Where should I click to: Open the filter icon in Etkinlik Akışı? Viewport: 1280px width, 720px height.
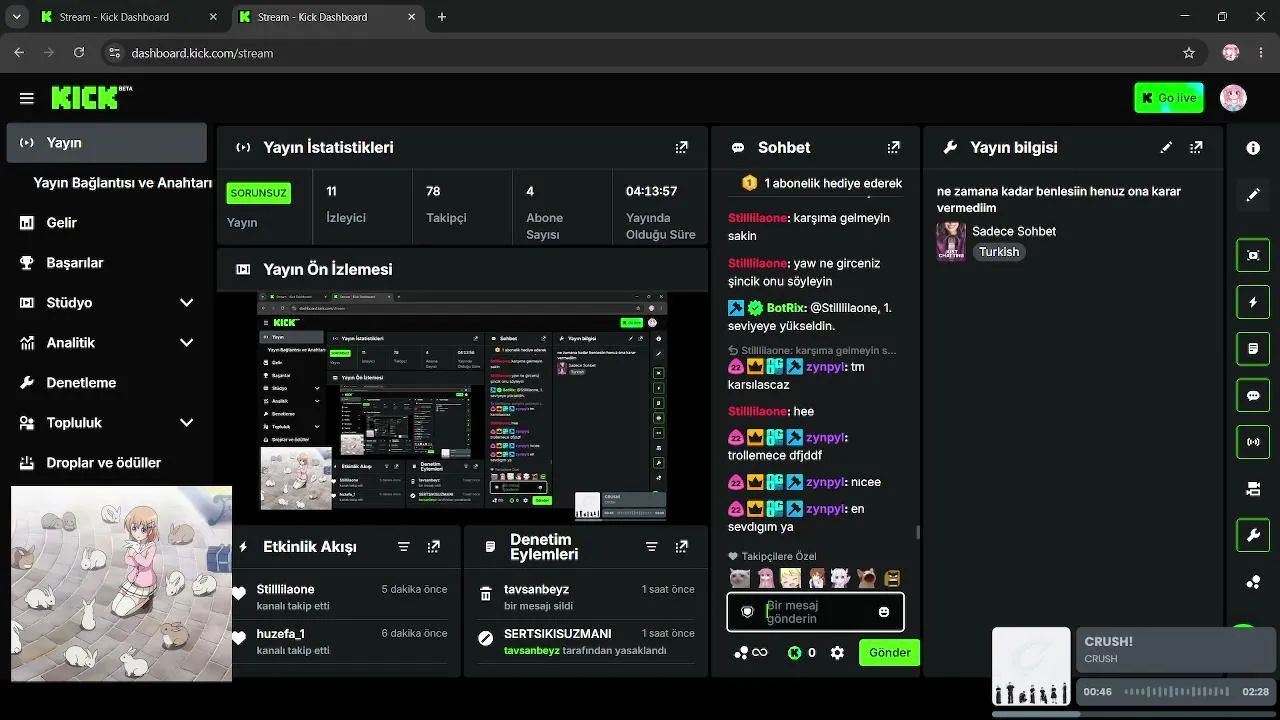click(404, 547)
